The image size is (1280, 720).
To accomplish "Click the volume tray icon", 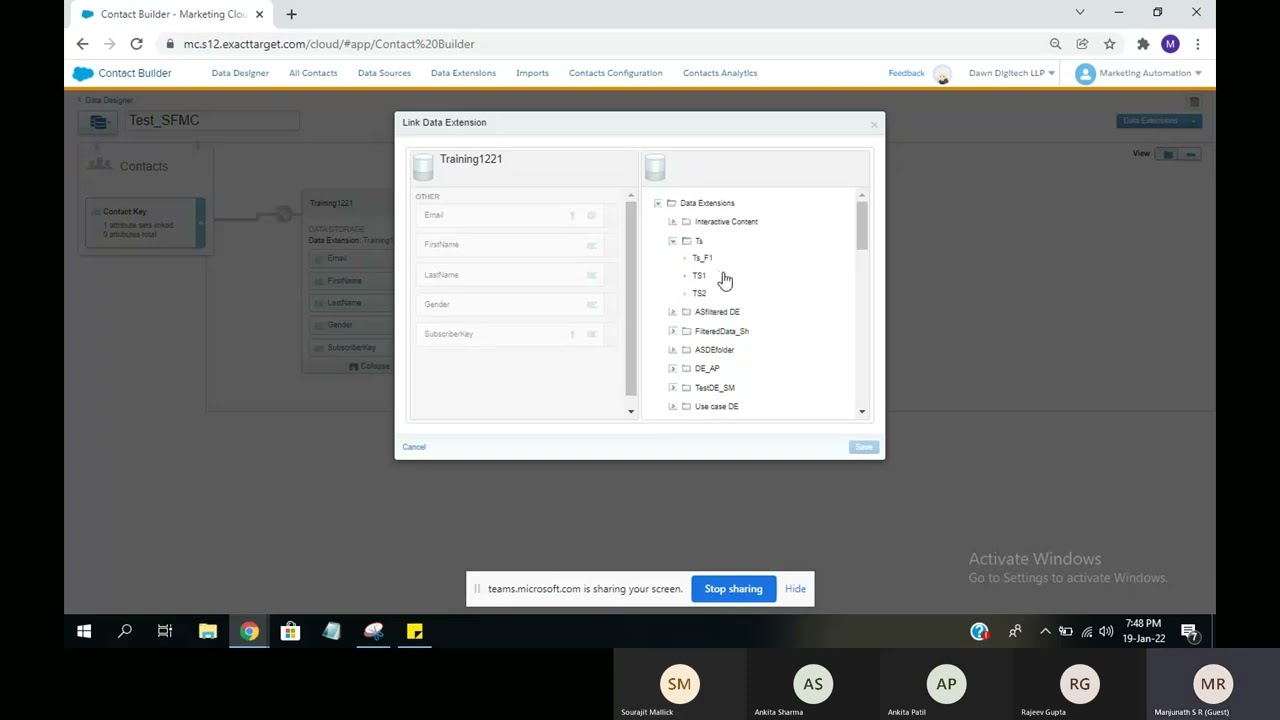I will point(1106,631).
